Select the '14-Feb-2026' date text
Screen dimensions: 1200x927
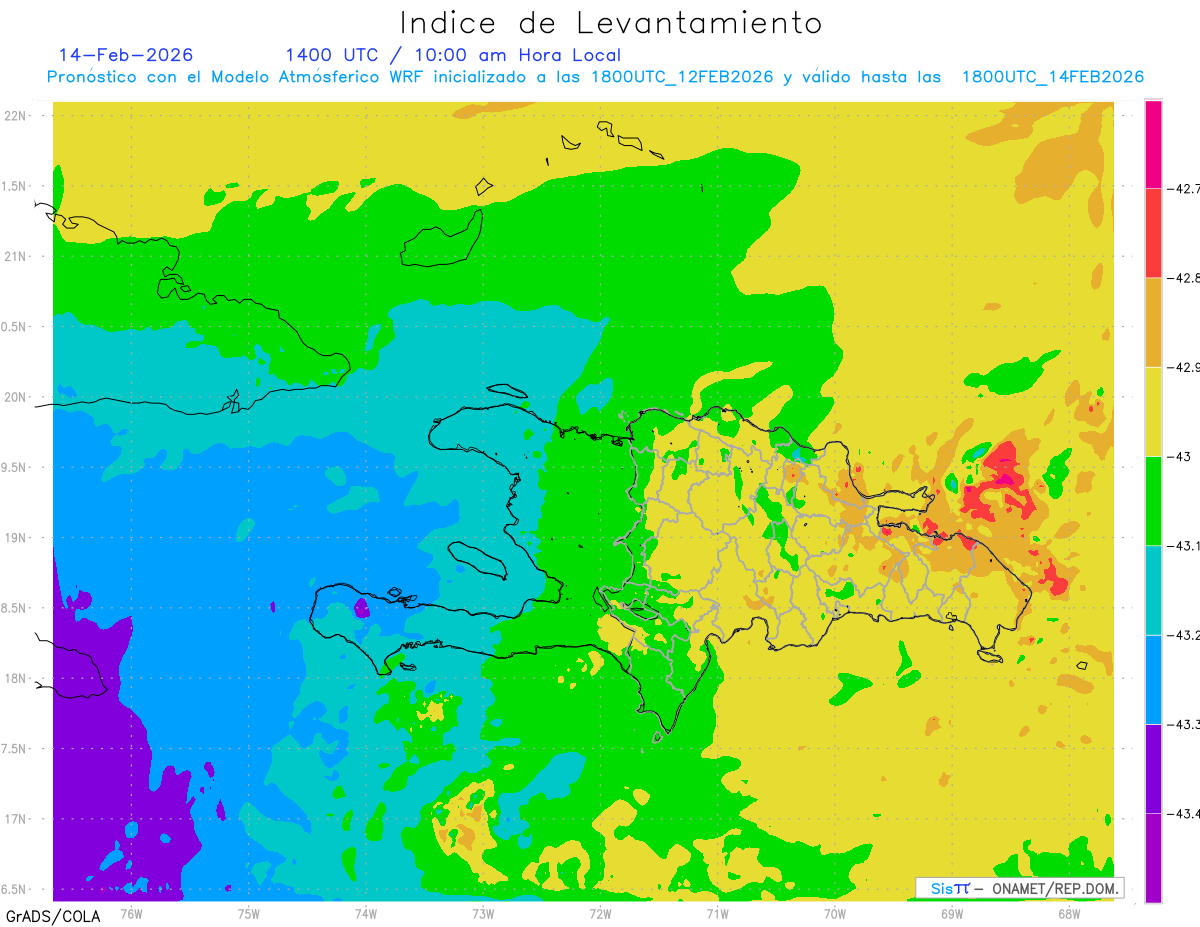[126, 54]
